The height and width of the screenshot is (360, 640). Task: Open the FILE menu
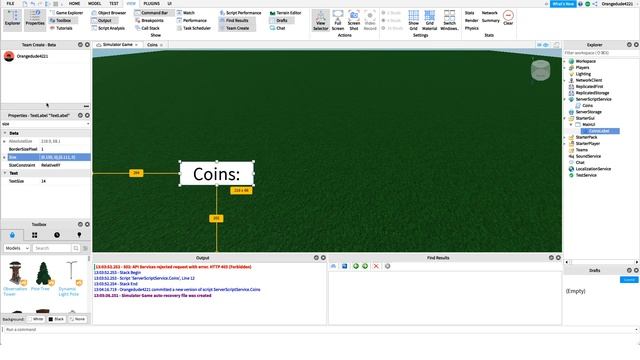click(x=10, y=4)
